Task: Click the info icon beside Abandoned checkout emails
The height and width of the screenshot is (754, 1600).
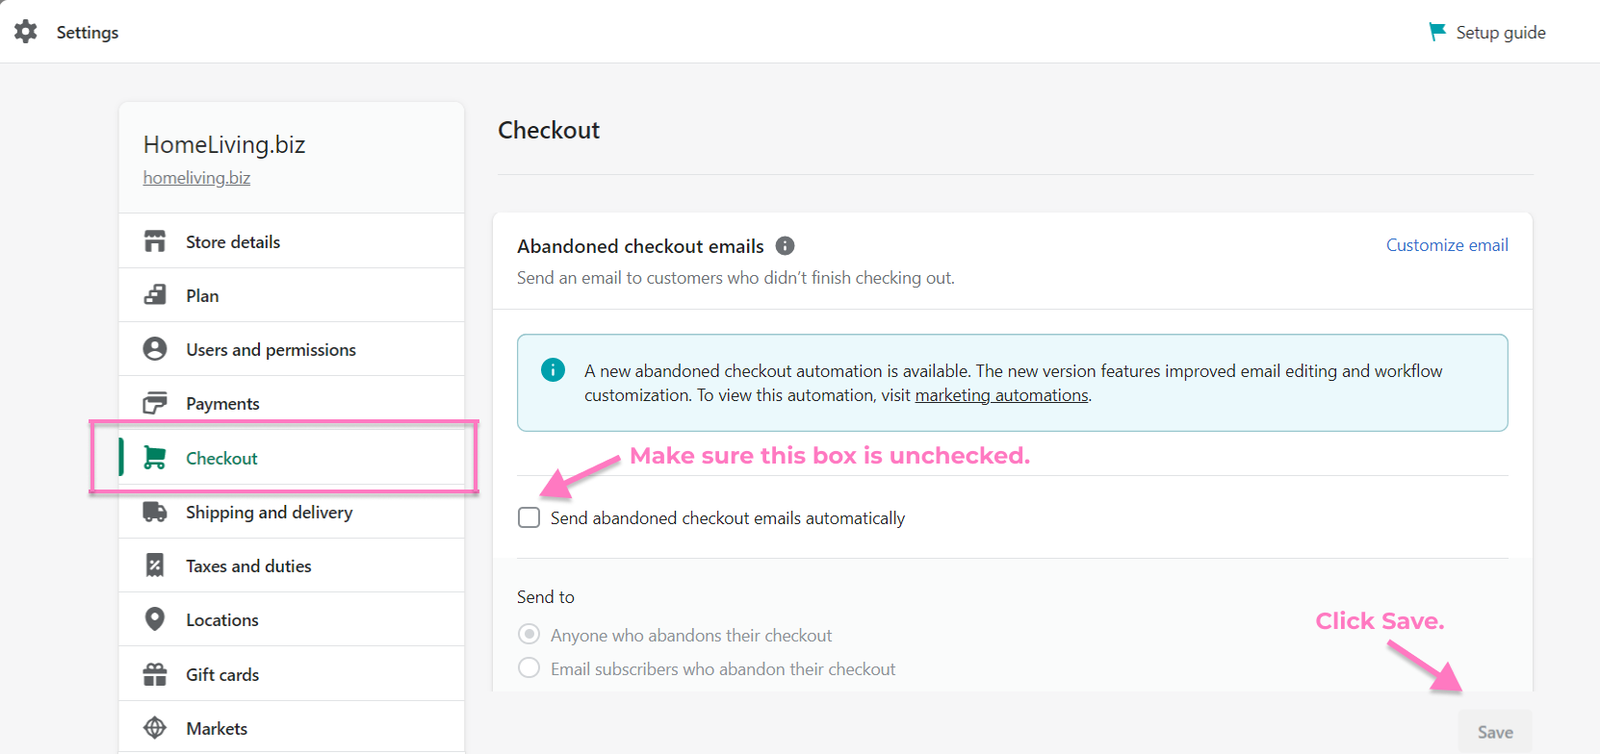Action: click(785, 246)
